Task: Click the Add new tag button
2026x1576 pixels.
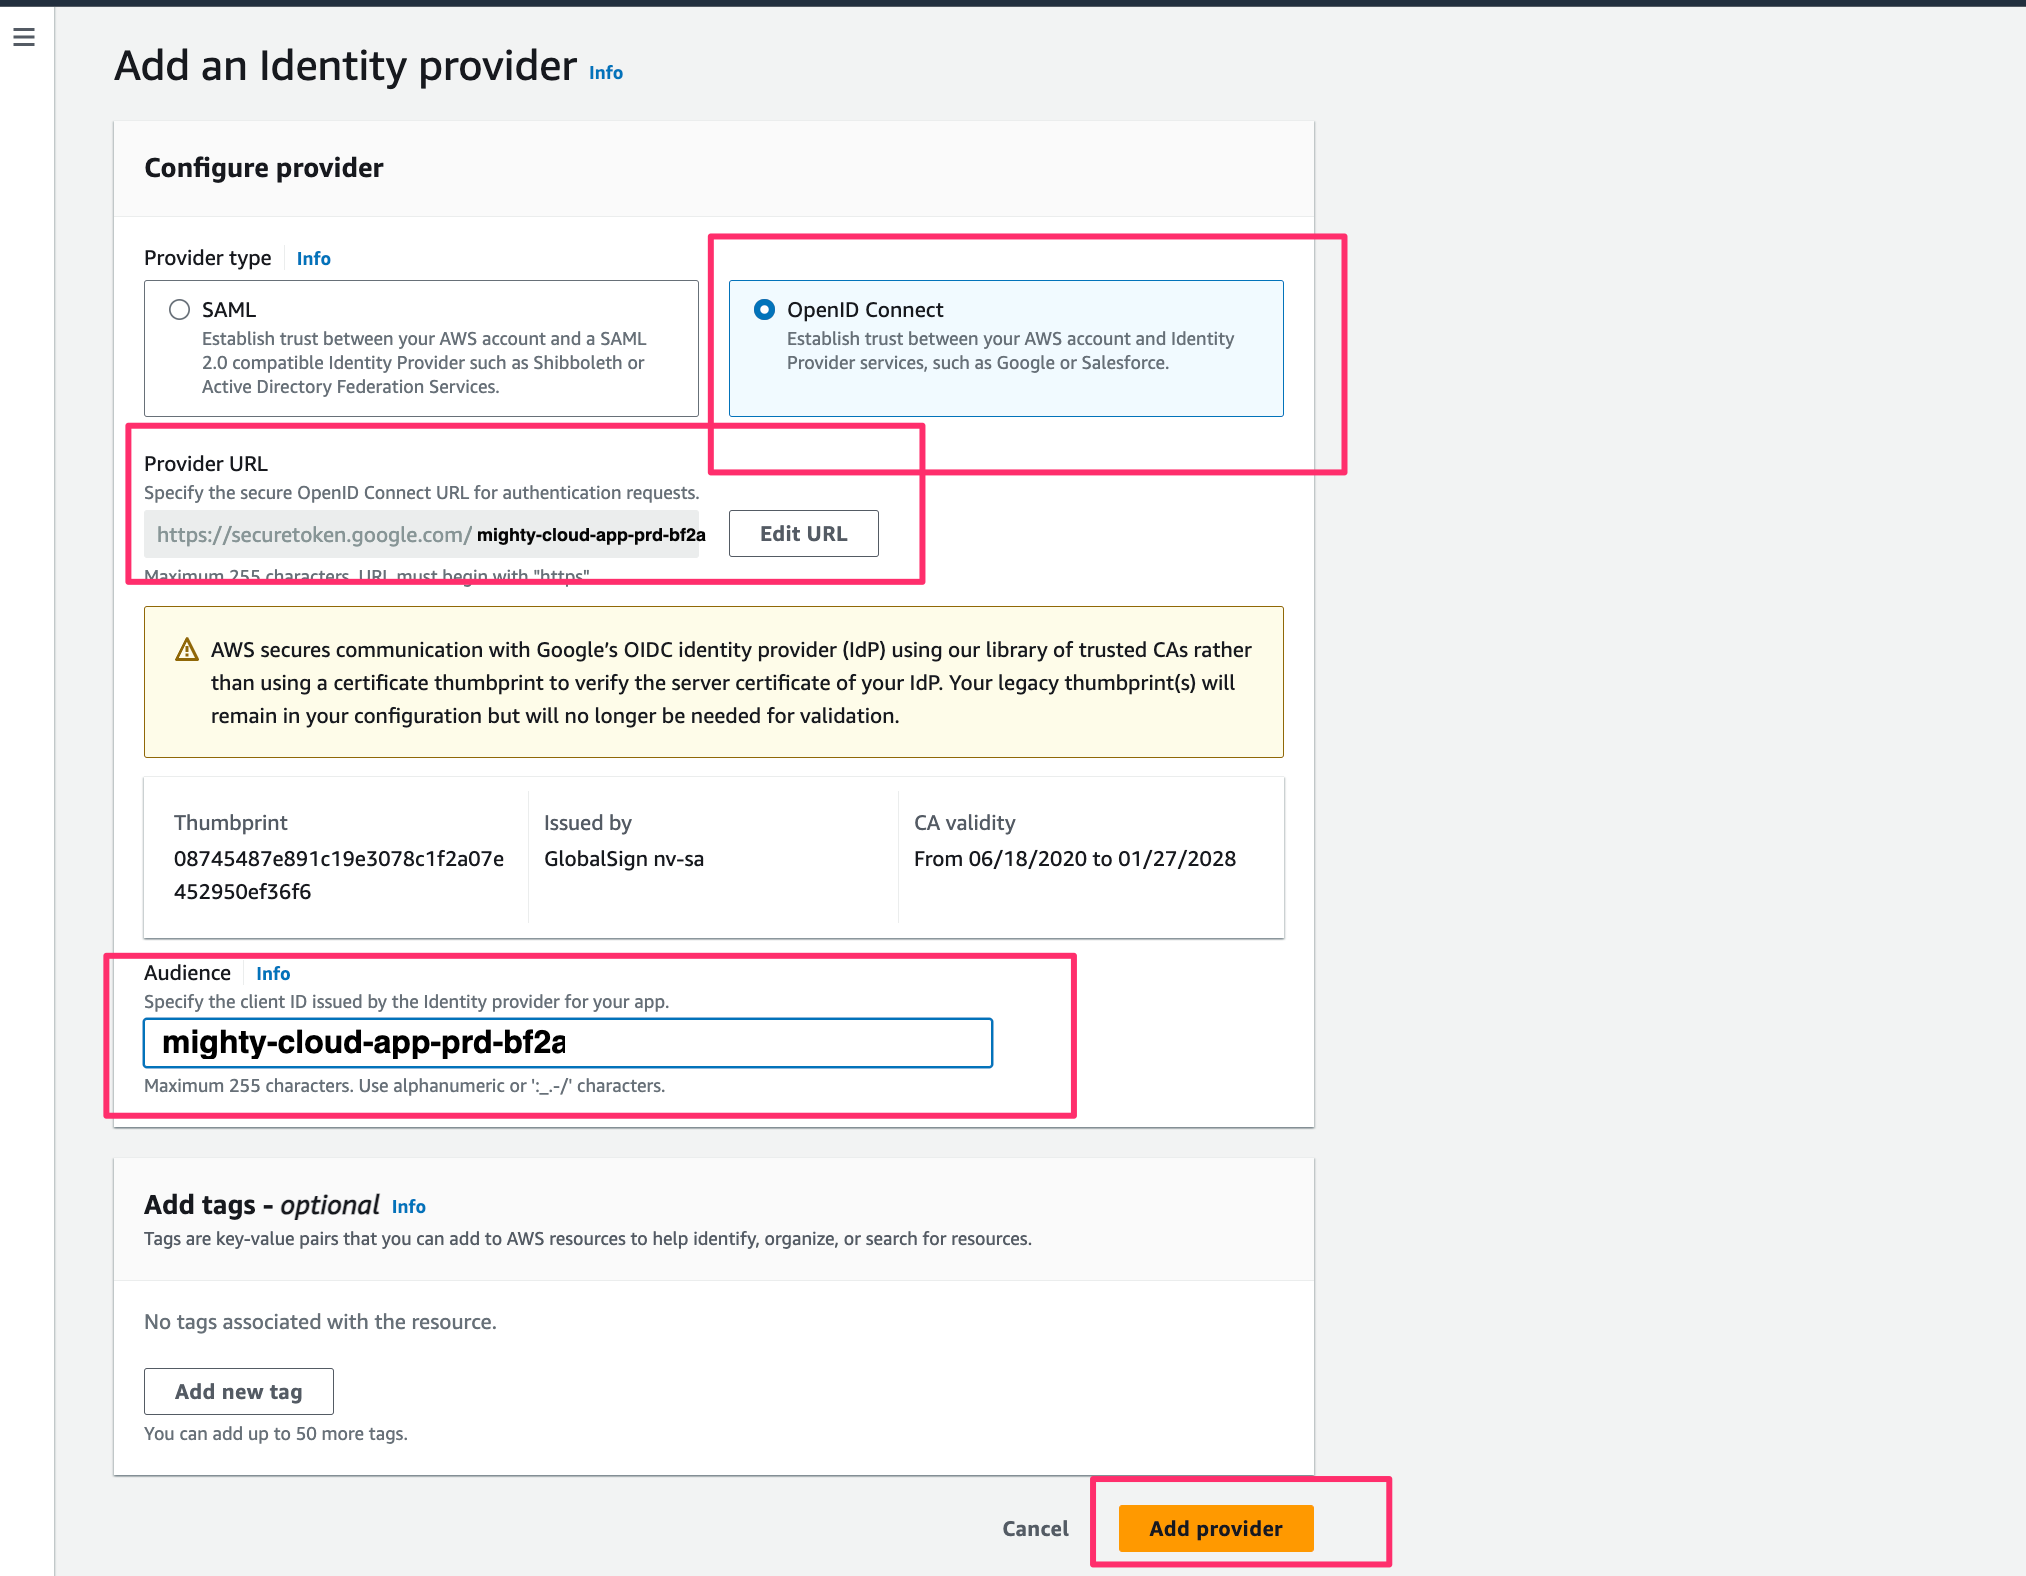Action: (x=238, y=1391)
